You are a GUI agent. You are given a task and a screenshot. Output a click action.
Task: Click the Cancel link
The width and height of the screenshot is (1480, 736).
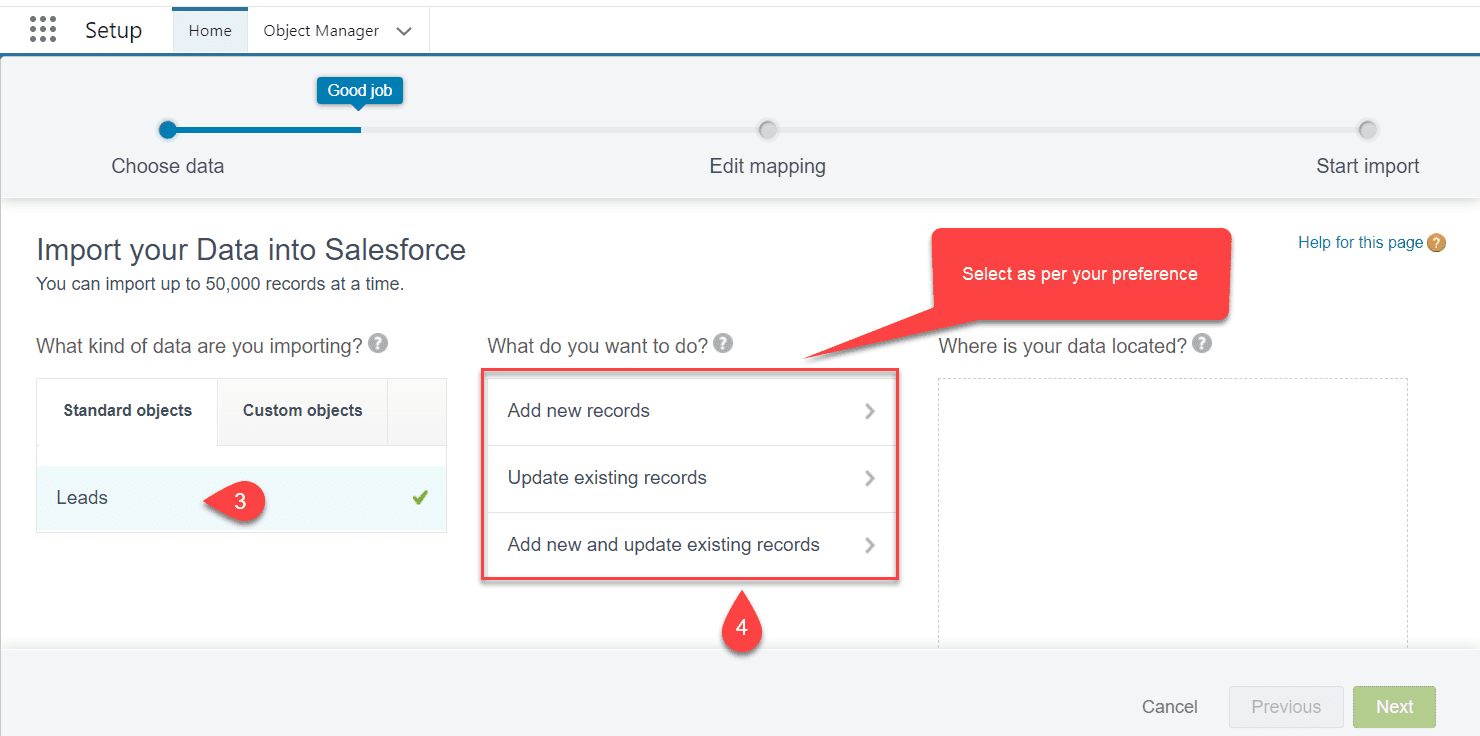point(1169,707)
